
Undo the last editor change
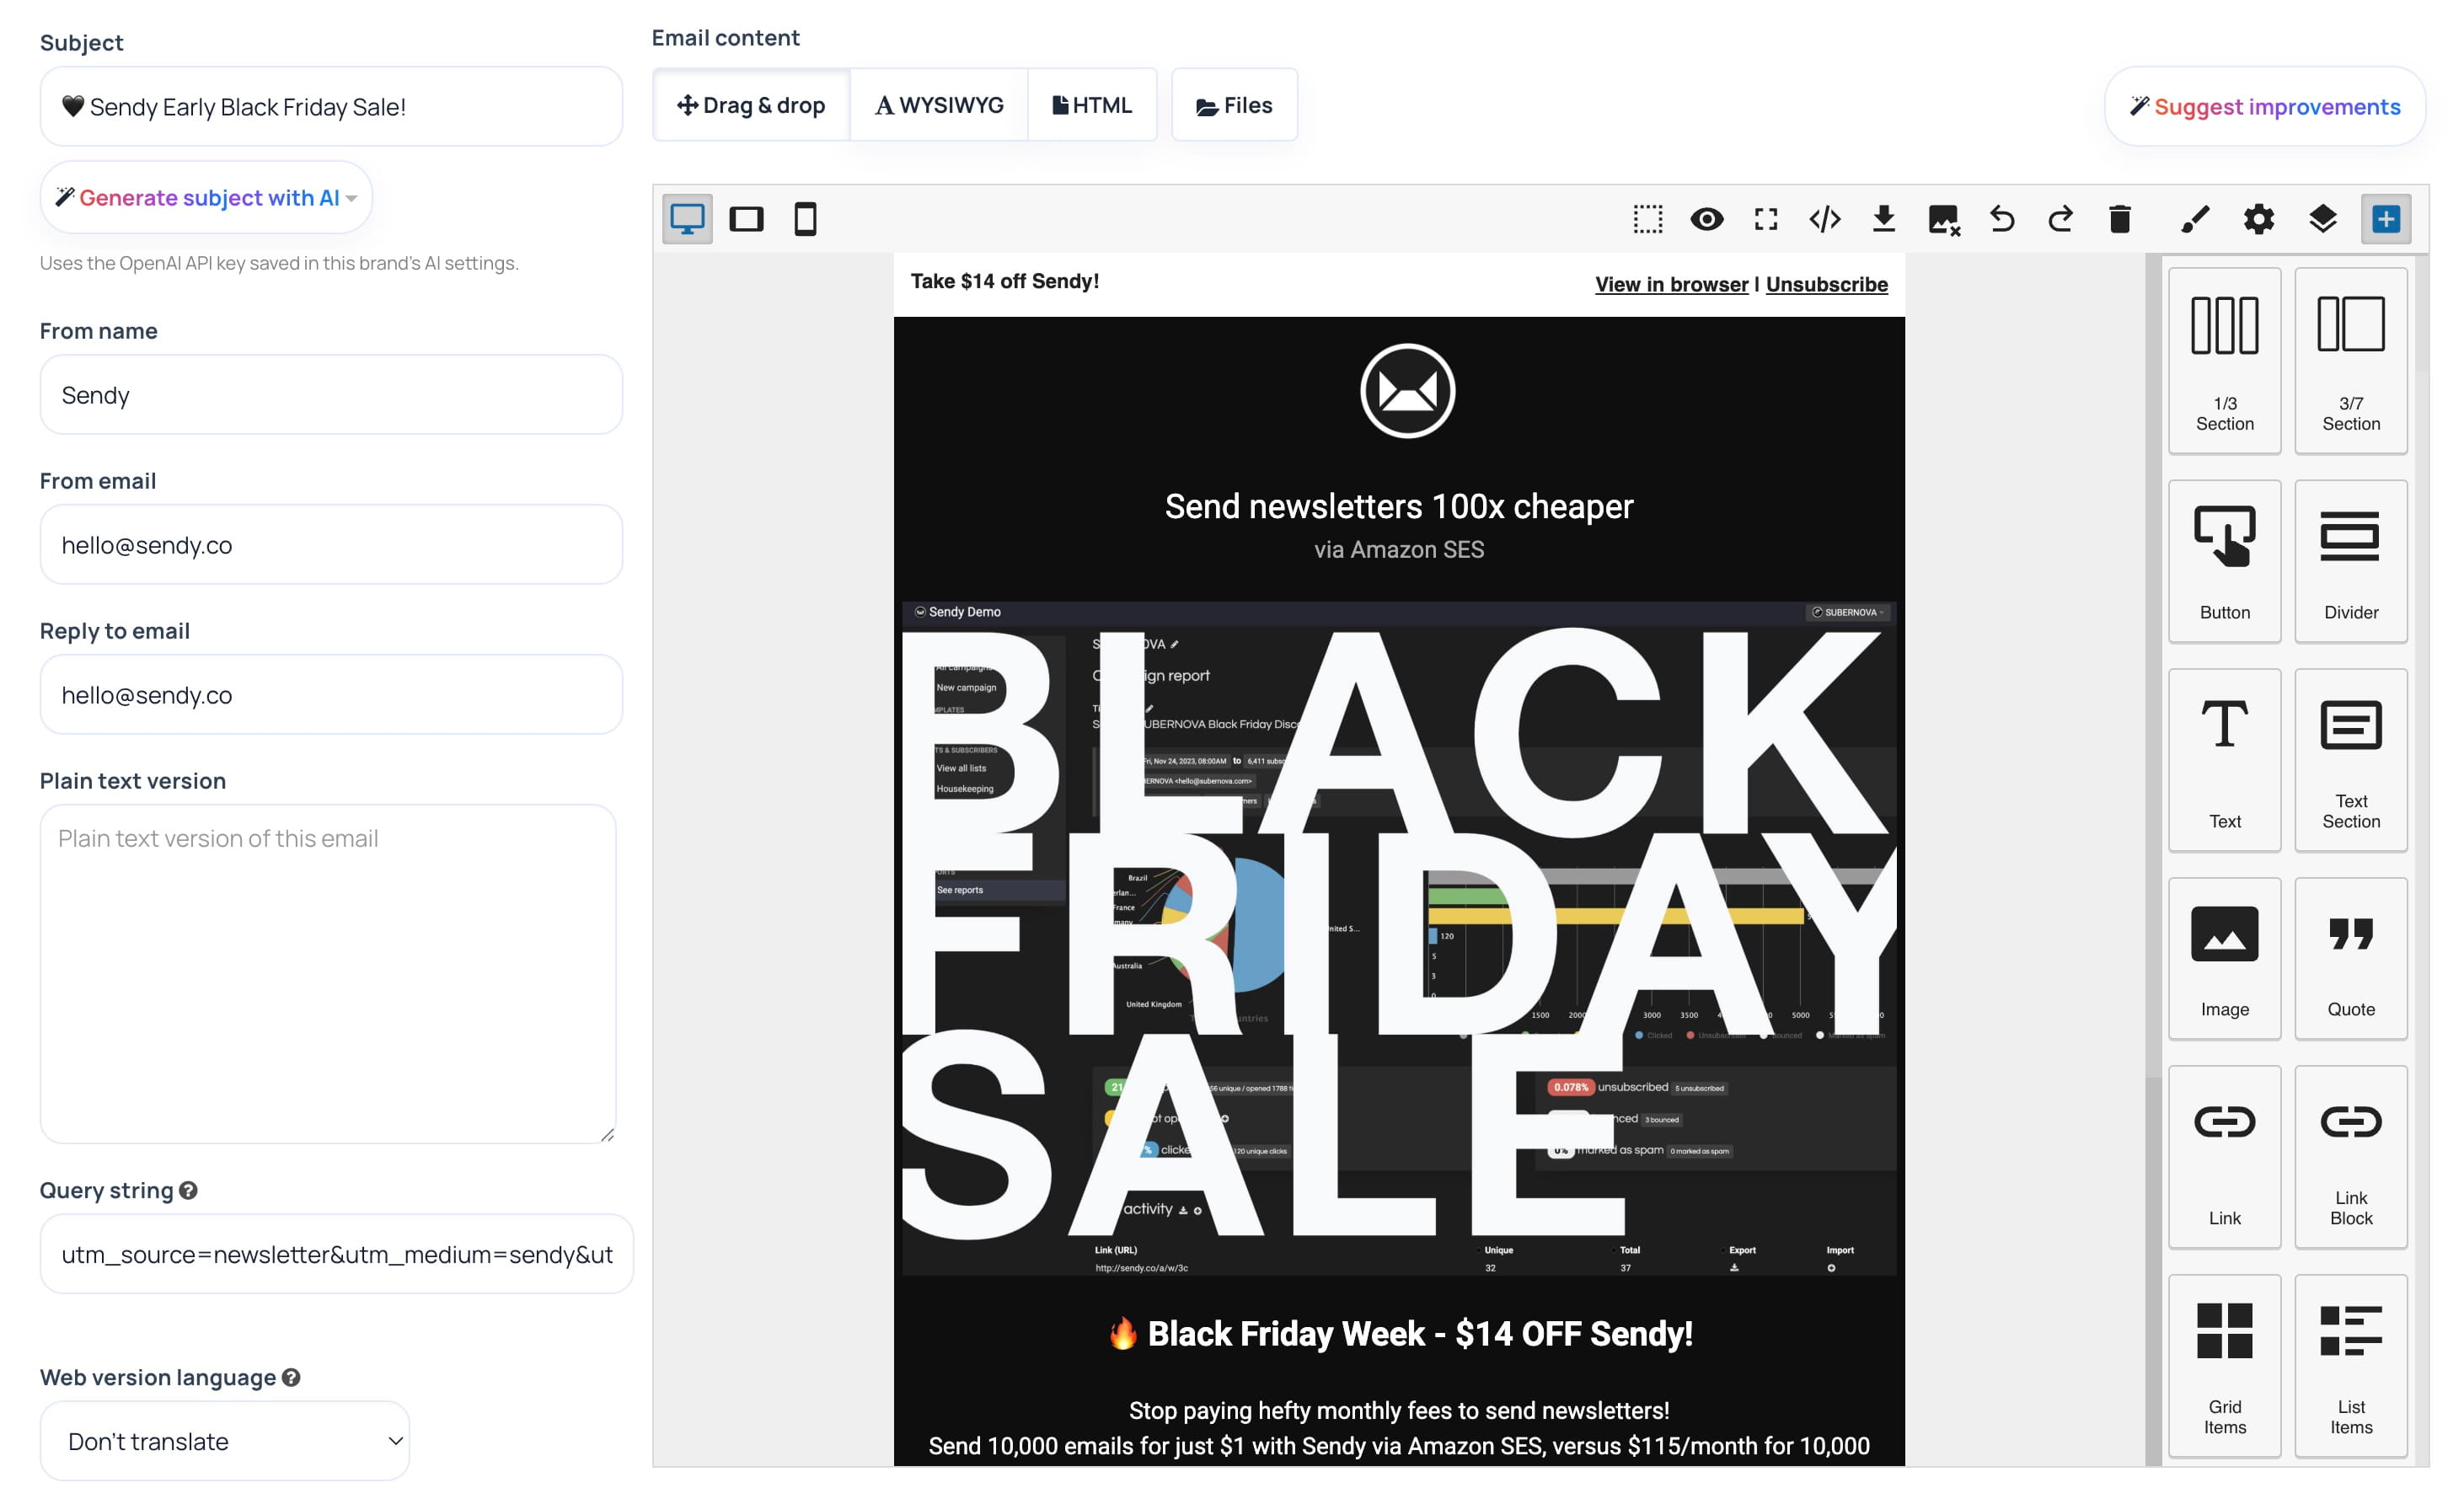(2002, 219)
